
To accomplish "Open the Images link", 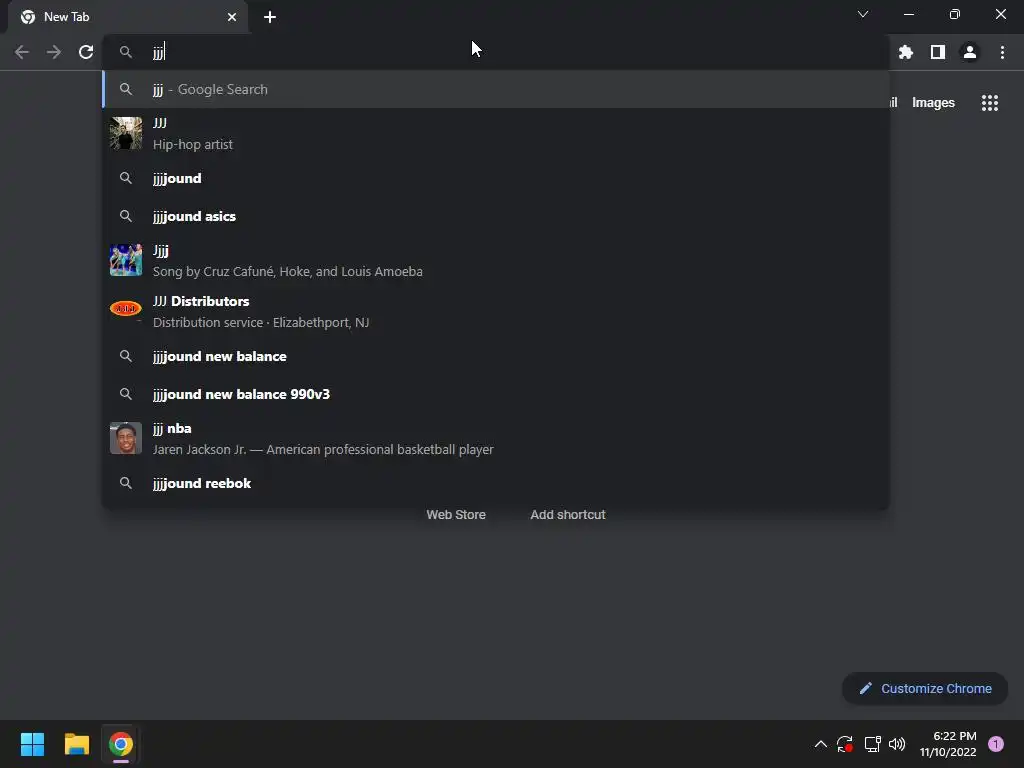I will coord(933,103).
